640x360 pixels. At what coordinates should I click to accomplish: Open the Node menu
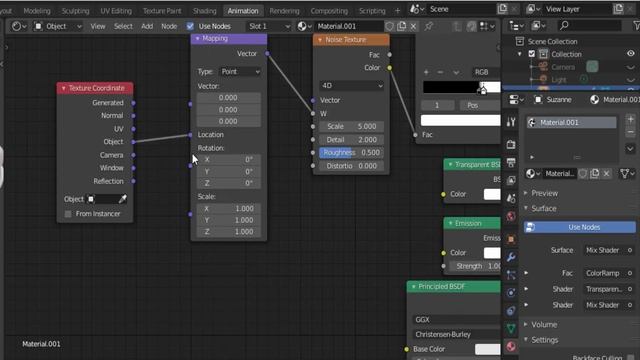[169, 27]
